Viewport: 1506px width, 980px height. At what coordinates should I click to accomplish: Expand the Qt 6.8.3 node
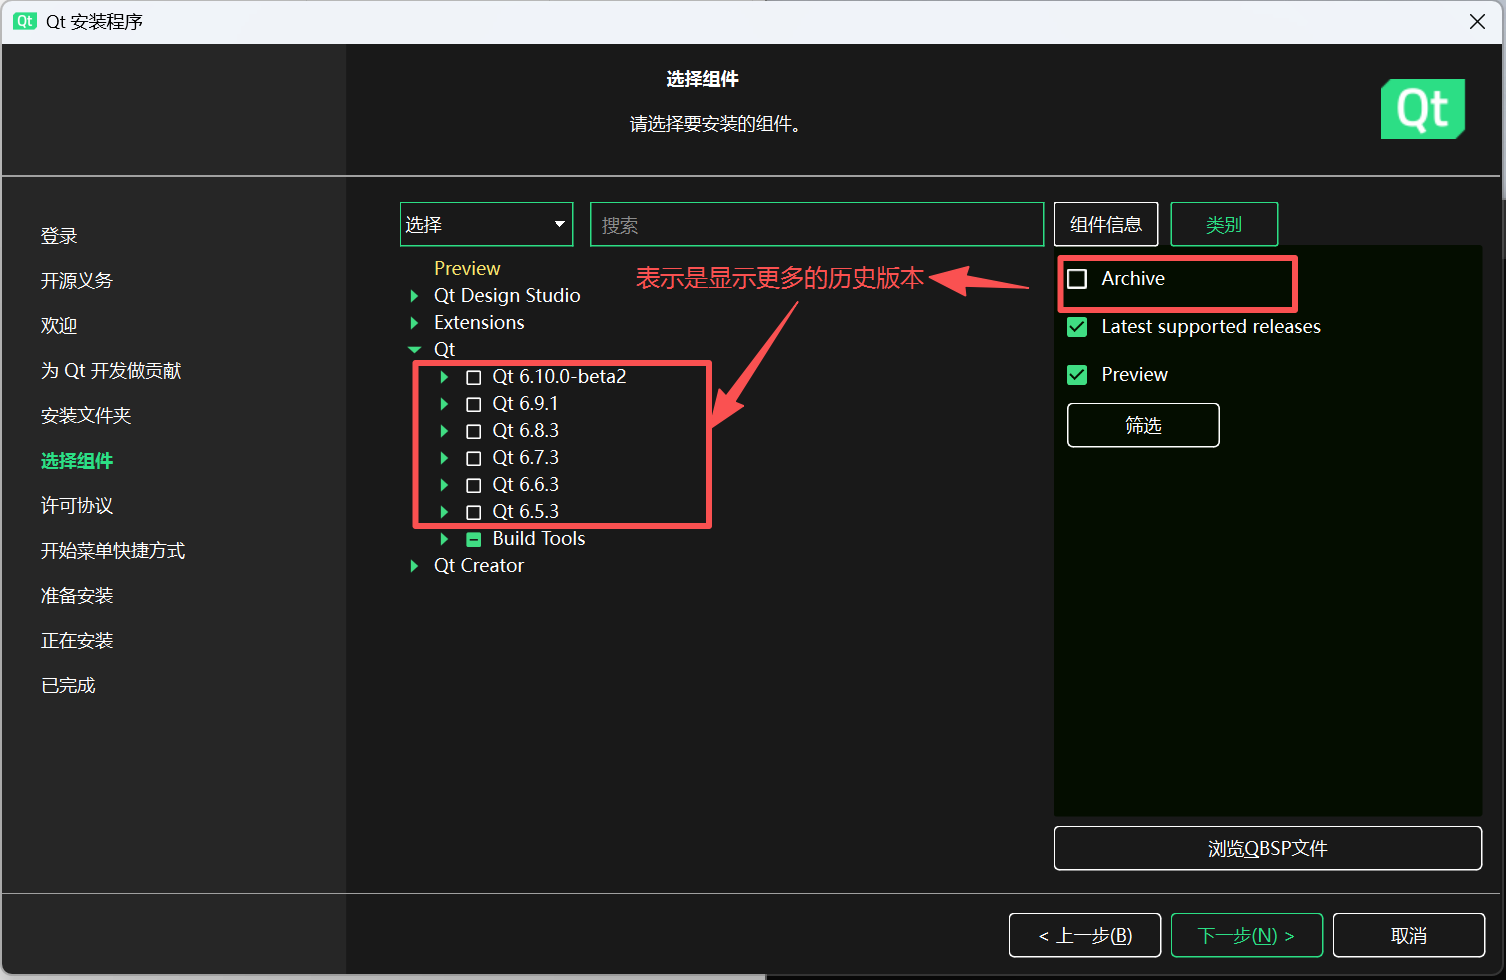(444, 431)
